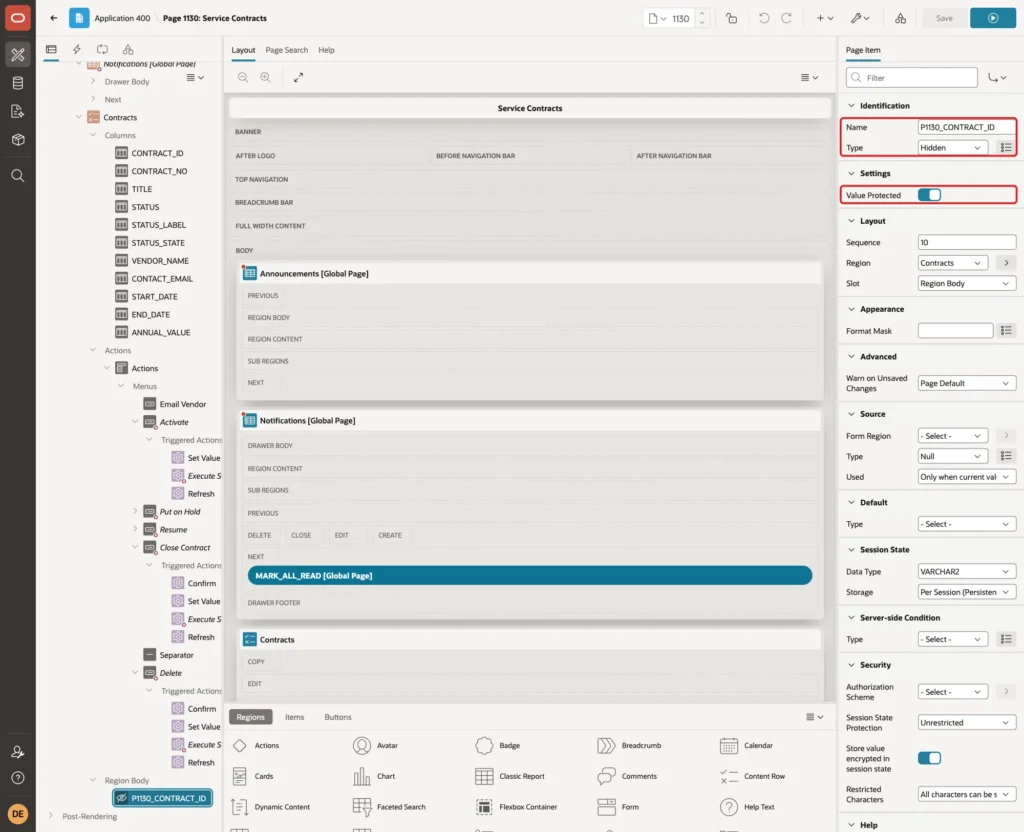Zoom in the layout view
This screenshot has height=832, width=1024.
tap(266, 78)
